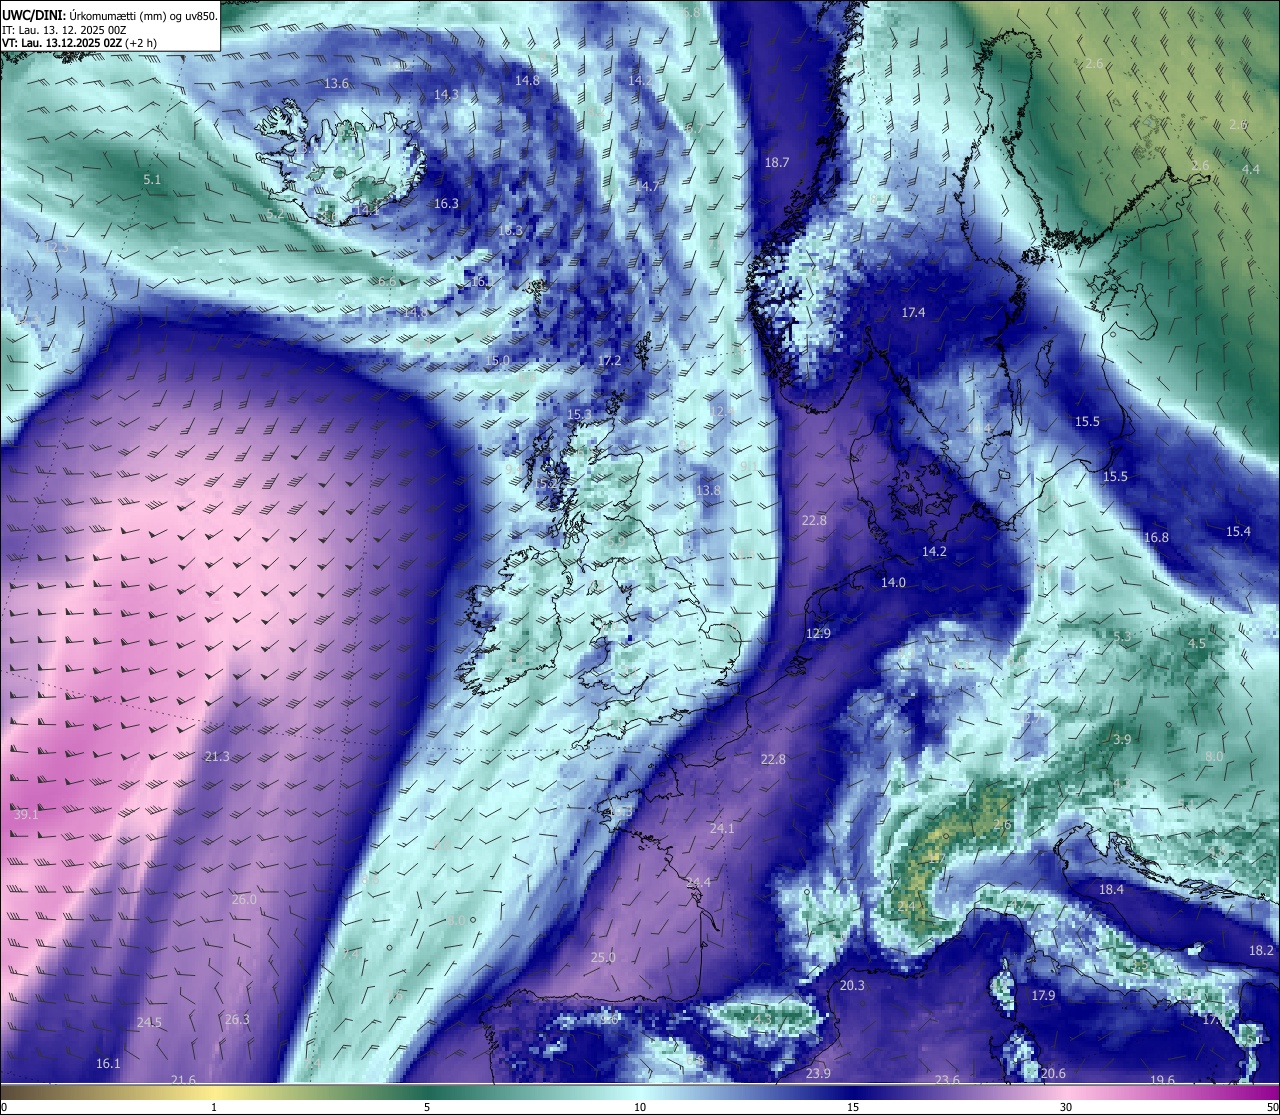Click the 13.6 value north of Iceland

337,84
